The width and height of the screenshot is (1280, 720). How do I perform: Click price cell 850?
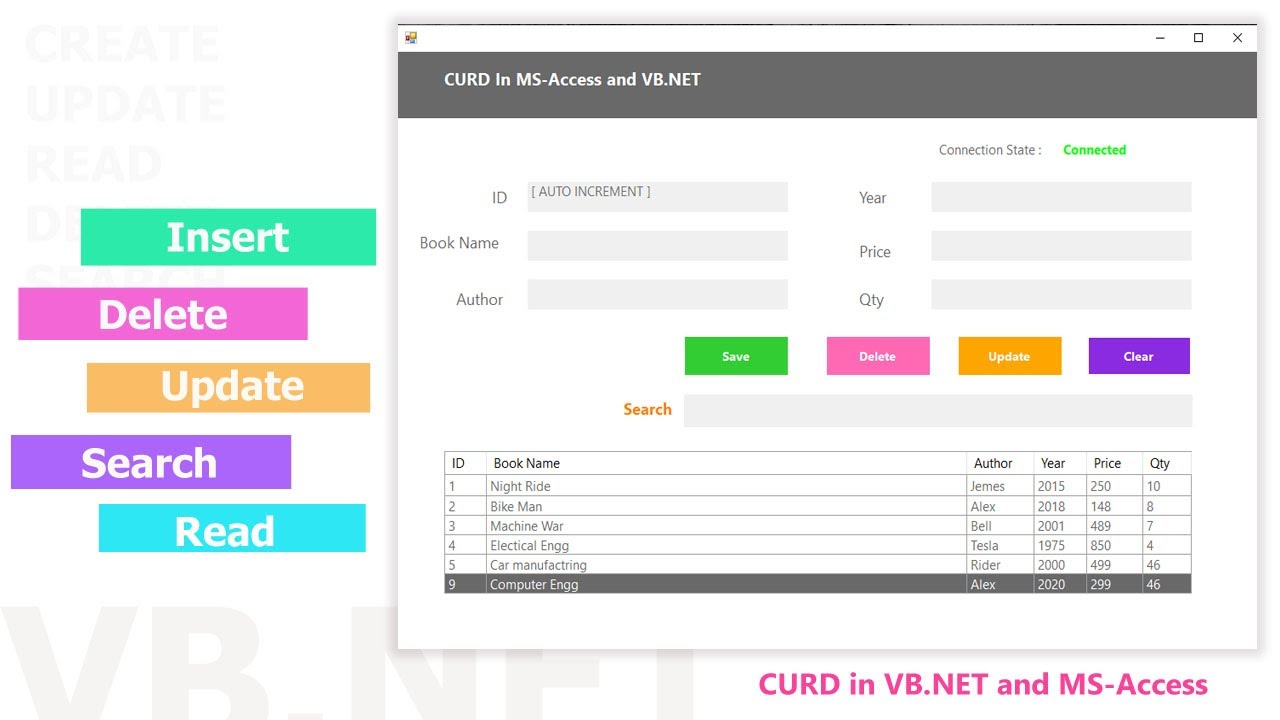[x=1115, y=545]
